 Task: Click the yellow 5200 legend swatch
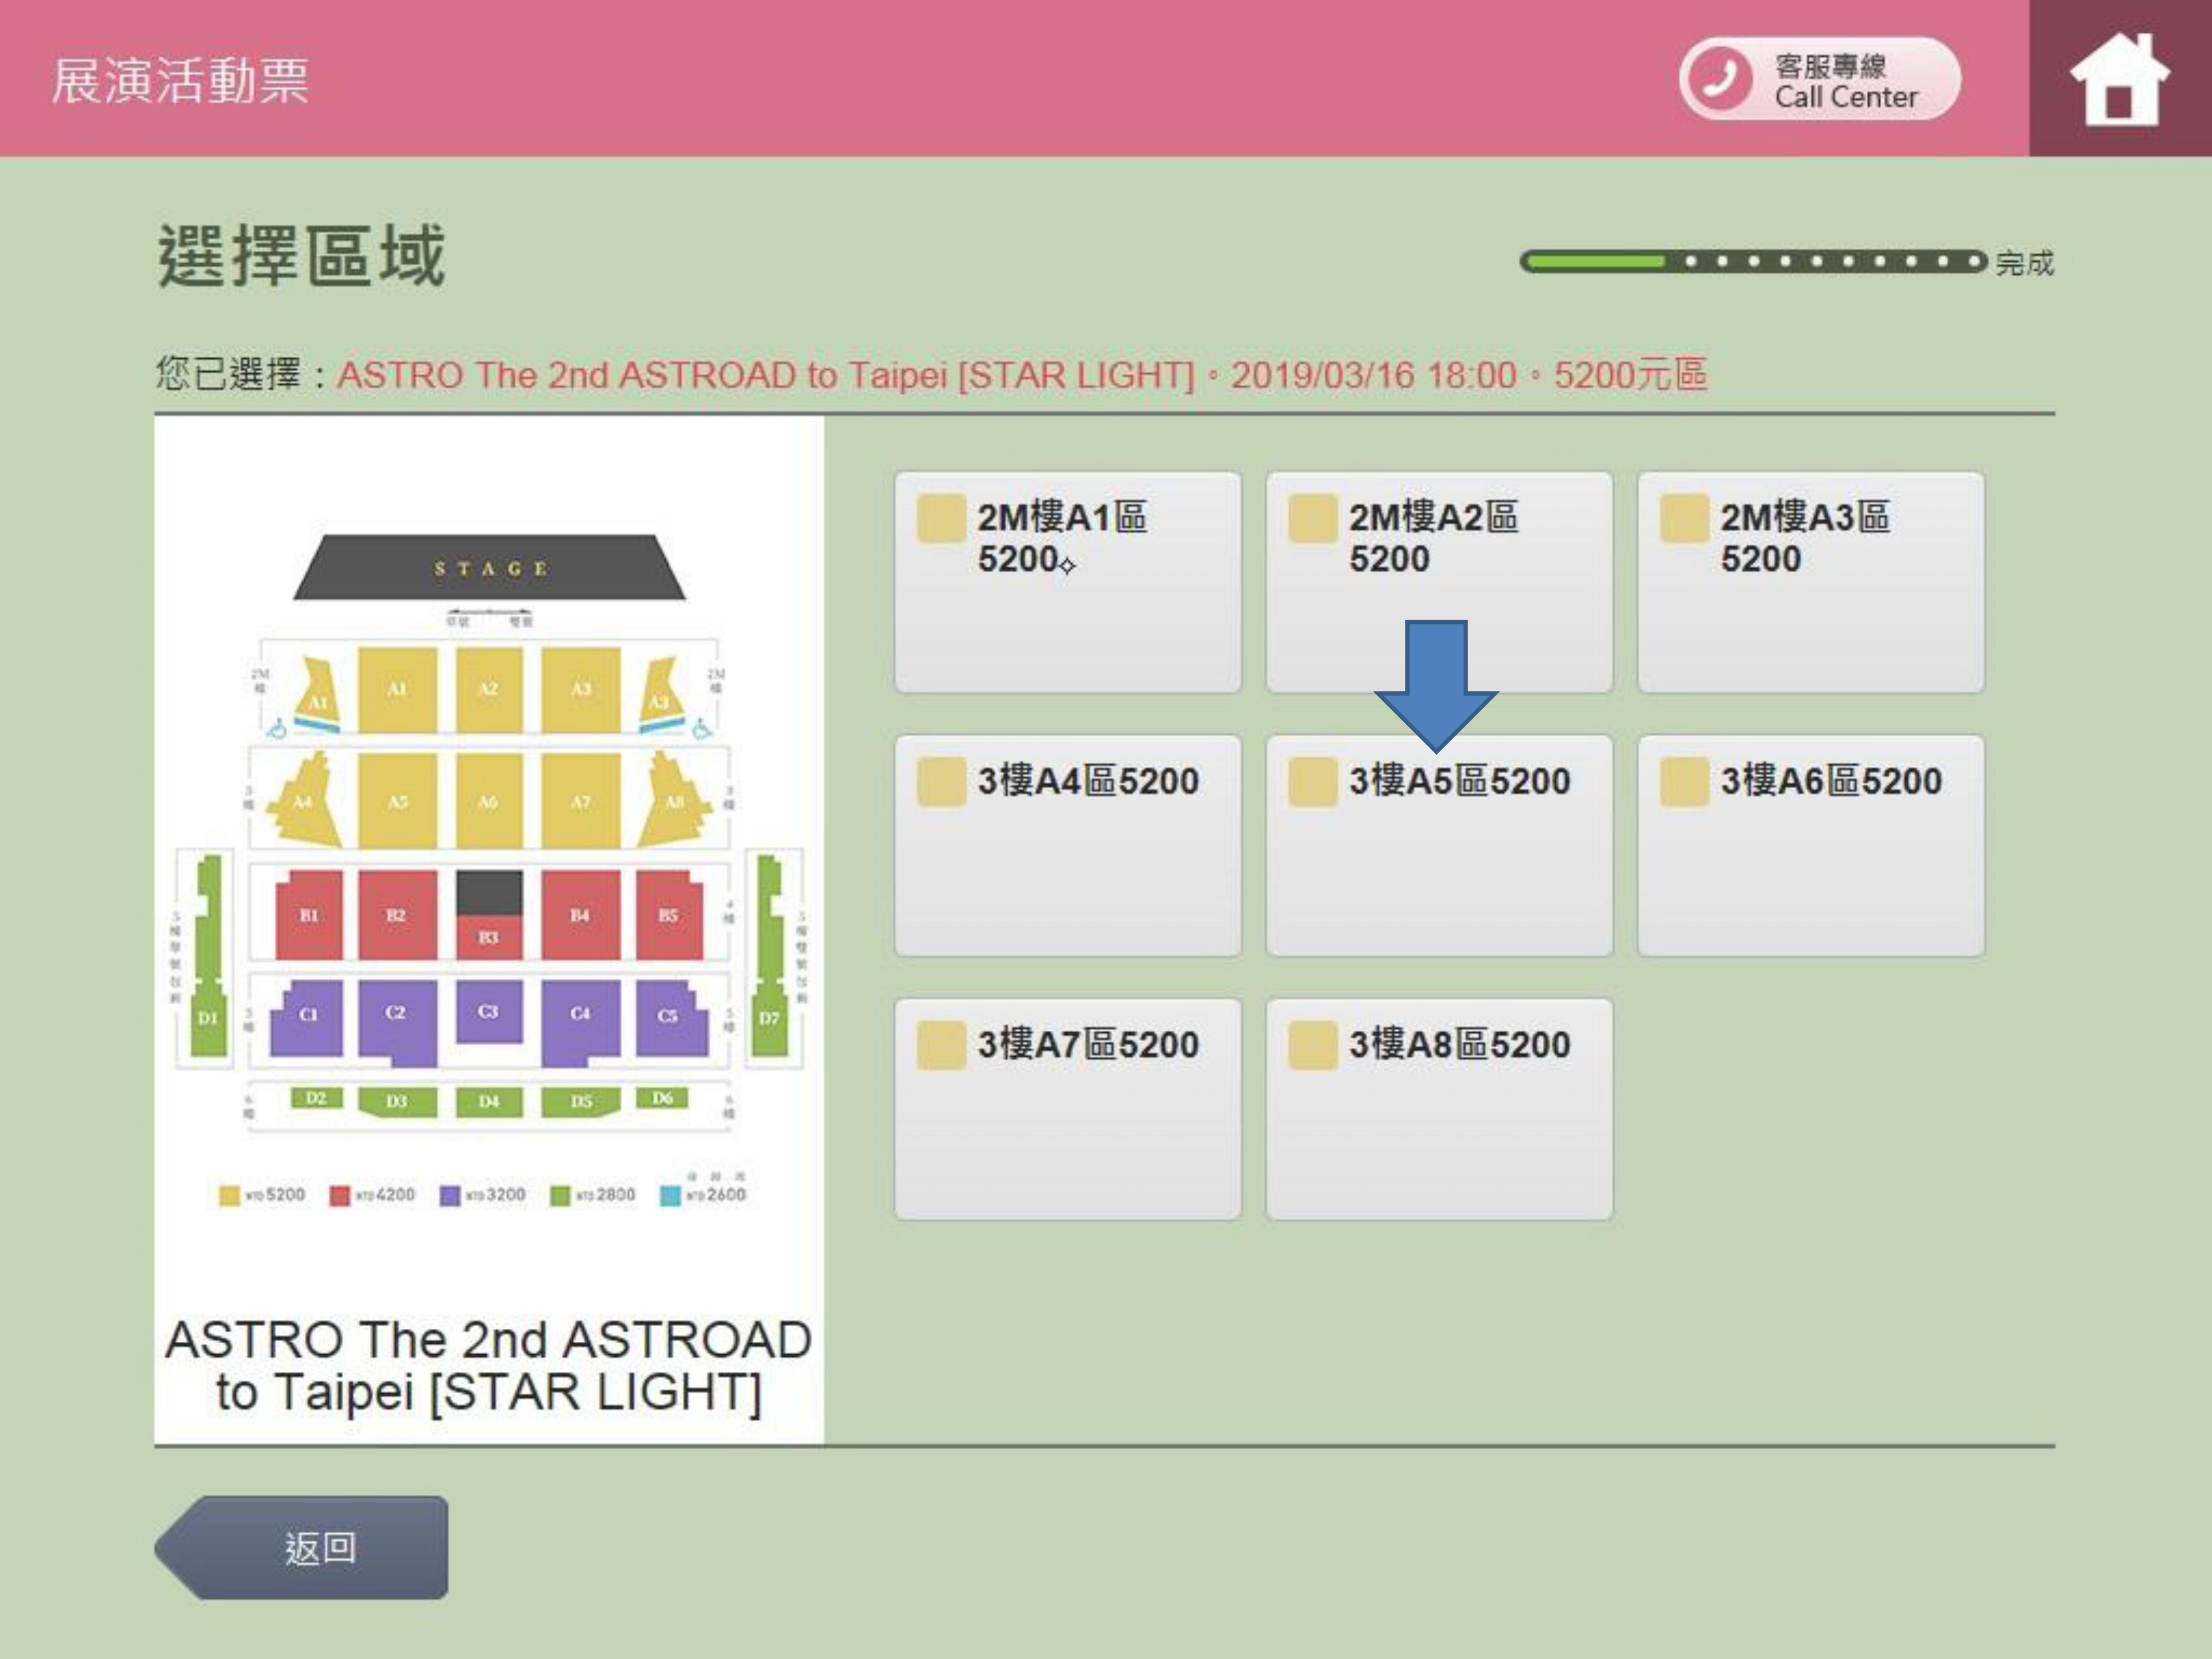click(229, 1195)
